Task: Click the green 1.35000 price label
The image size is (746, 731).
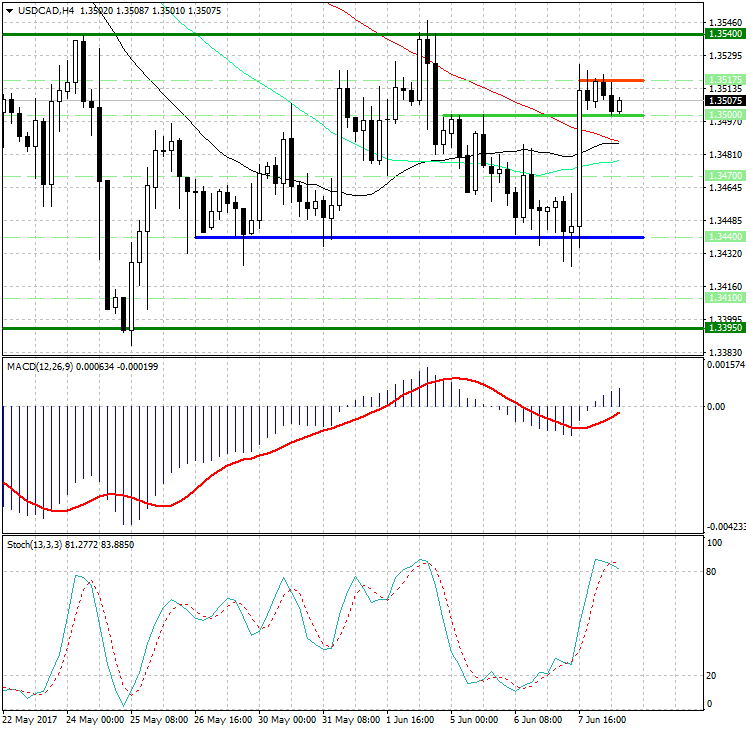Action: click(x=724, y=116)
